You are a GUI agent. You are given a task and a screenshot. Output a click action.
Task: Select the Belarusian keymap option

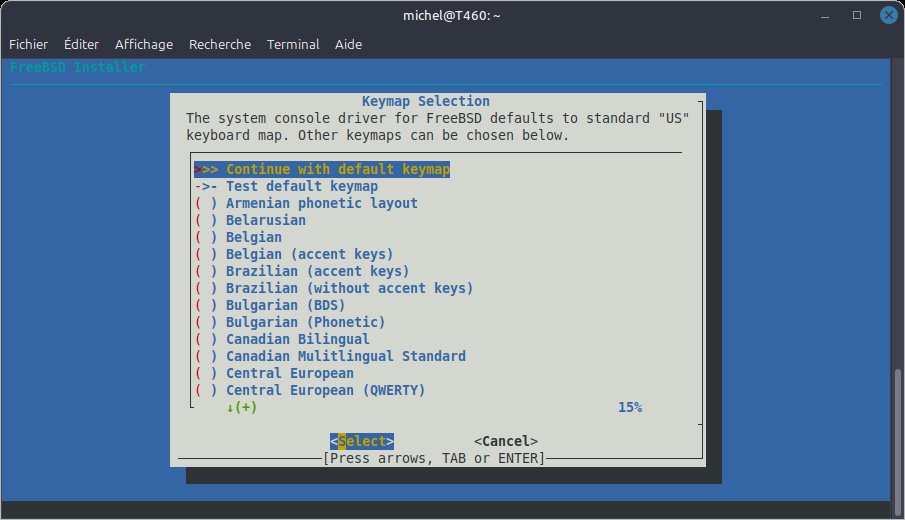click(x=265, y=220)
